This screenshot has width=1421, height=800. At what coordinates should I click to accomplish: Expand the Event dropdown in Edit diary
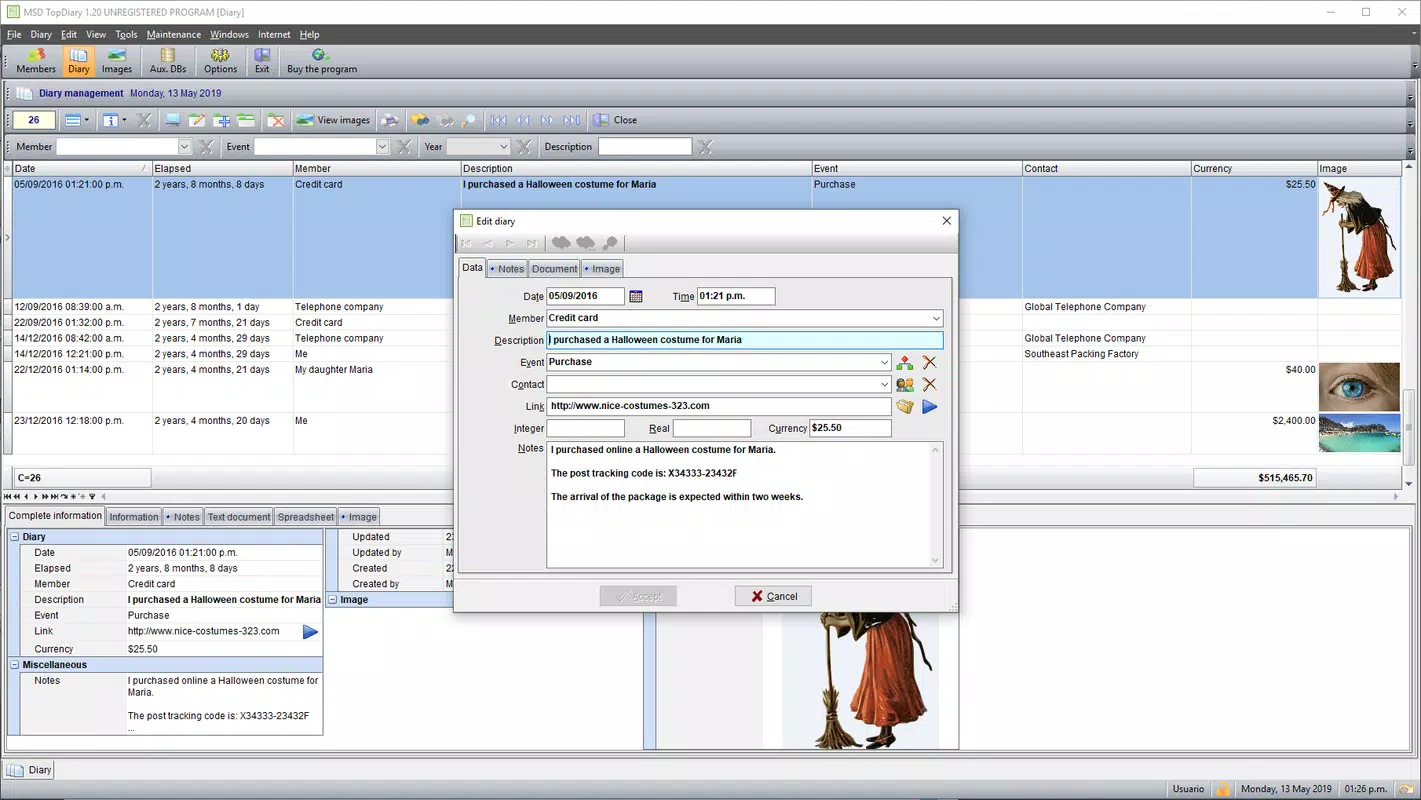pyautogui.click(x=884, y=362)
